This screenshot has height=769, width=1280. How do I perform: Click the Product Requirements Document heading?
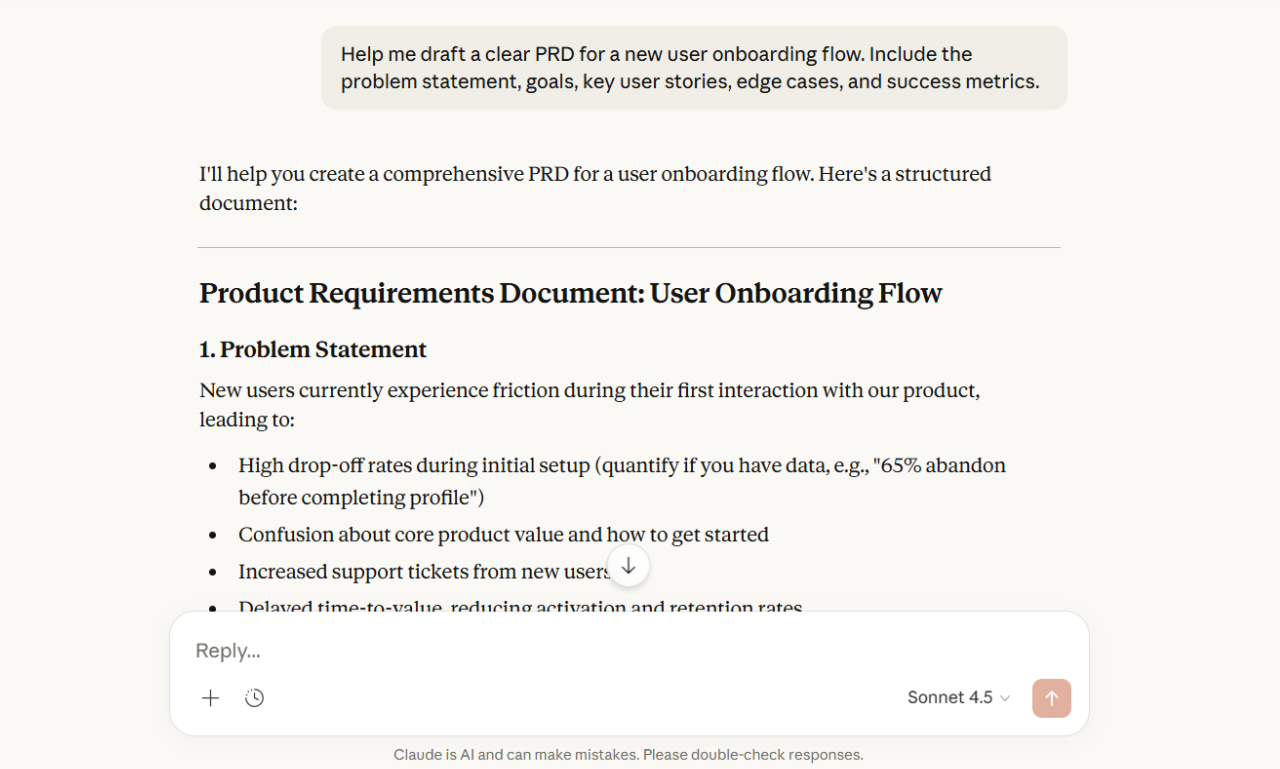click(x=570, y=293)
